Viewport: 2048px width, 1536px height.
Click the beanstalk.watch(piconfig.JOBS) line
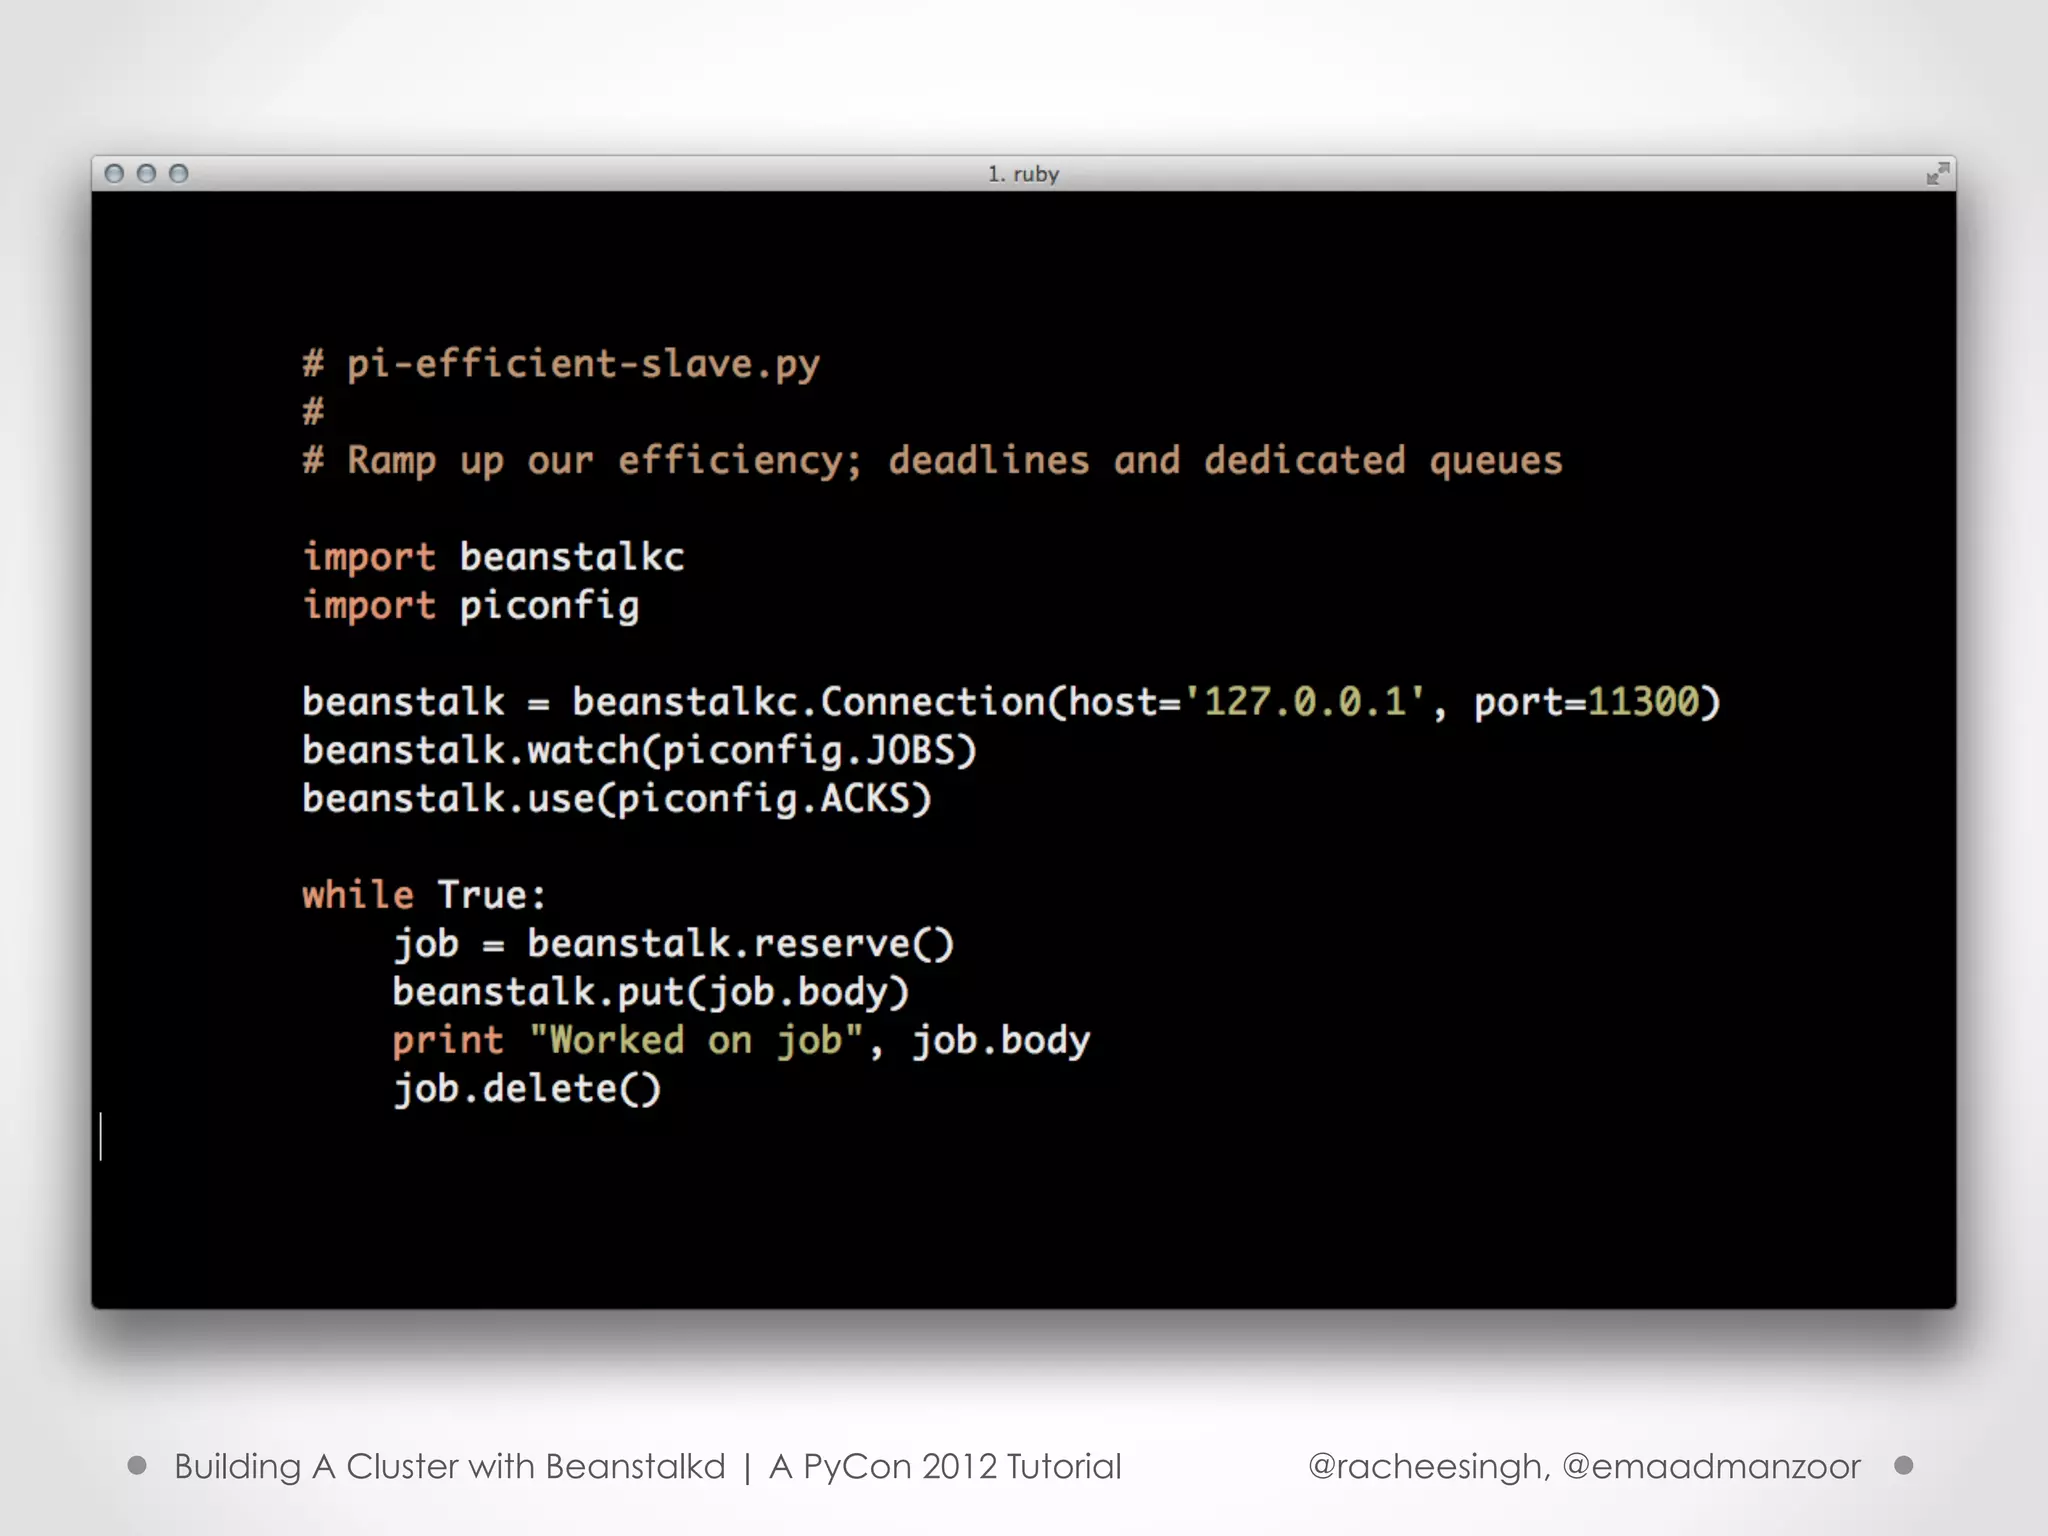tap(639, 750)
